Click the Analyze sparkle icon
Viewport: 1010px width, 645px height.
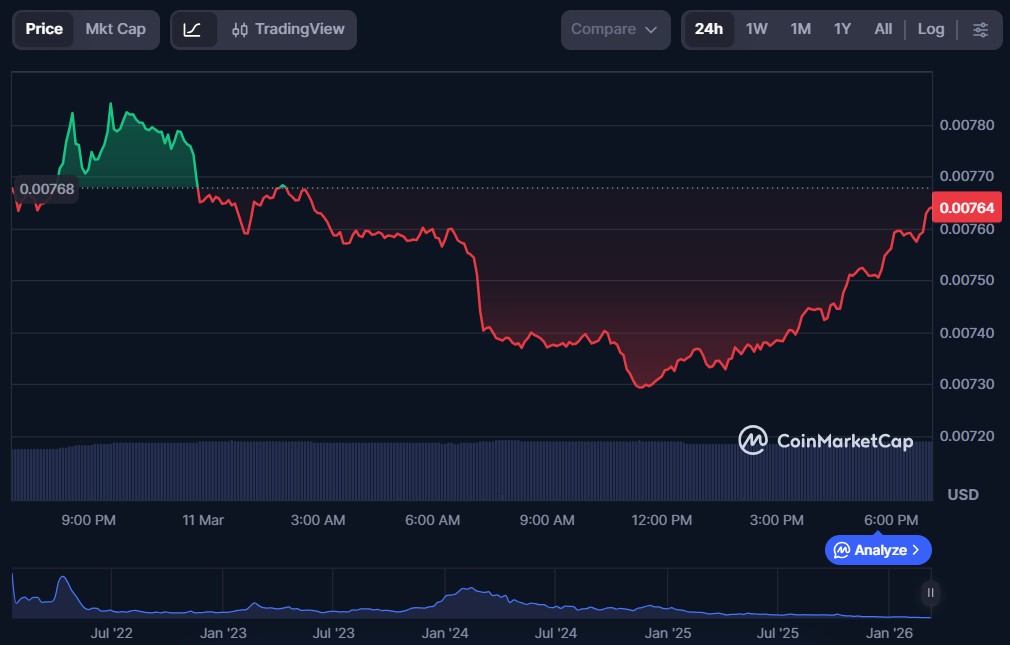click(842, 550)
